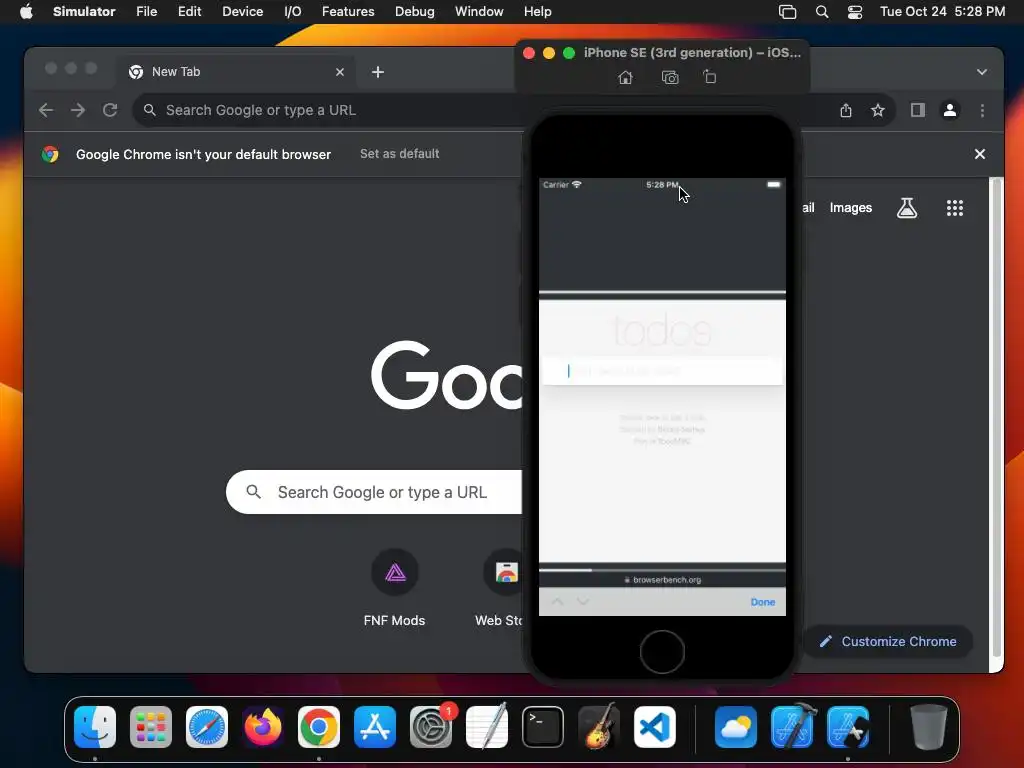1024x768 pixels.
Task: Tap the todos text input in simulator
Action: tap(662, 371)
